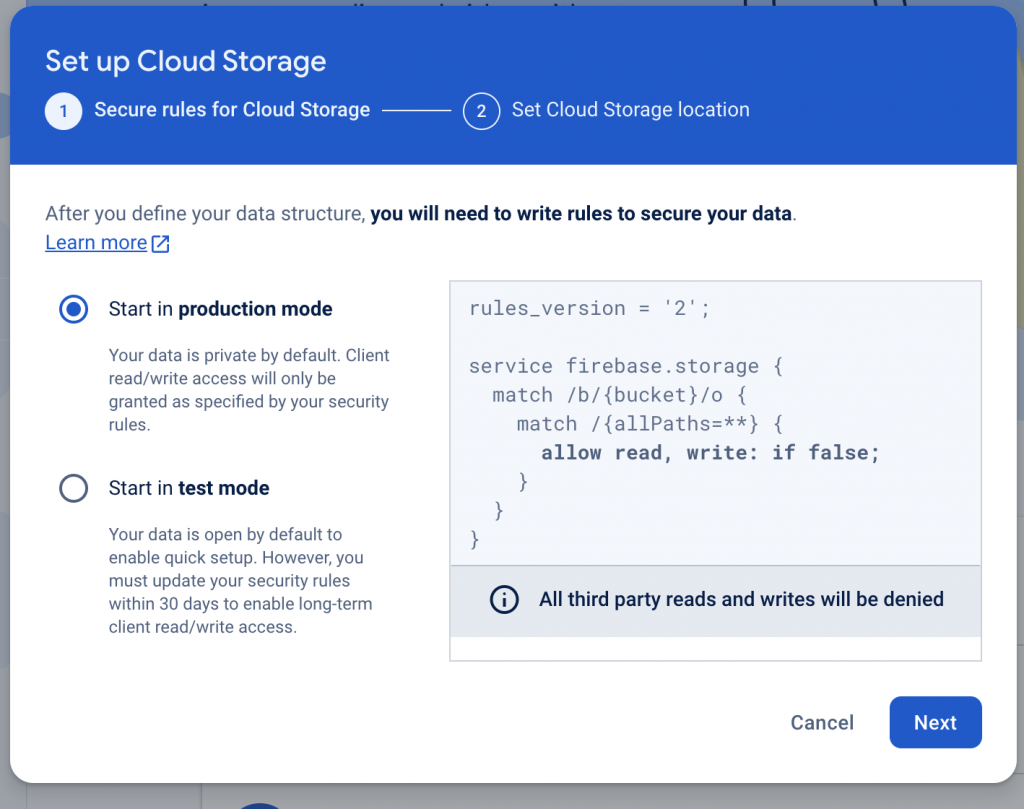Click the "Set up Cloud Storage" dialog title
Image resolution: width=1024 pixels, height=809 pixels.
click(186, 61)
